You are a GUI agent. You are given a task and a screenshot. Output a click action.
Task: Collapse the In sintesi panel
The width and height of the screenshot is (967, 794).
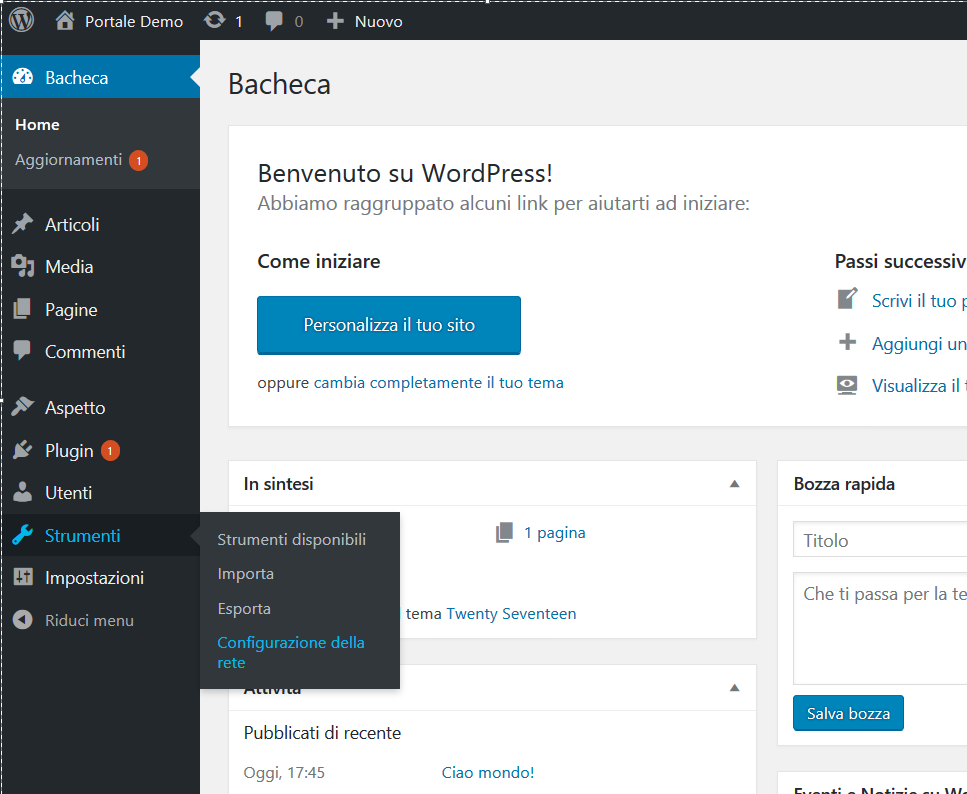tap(734, 484)
